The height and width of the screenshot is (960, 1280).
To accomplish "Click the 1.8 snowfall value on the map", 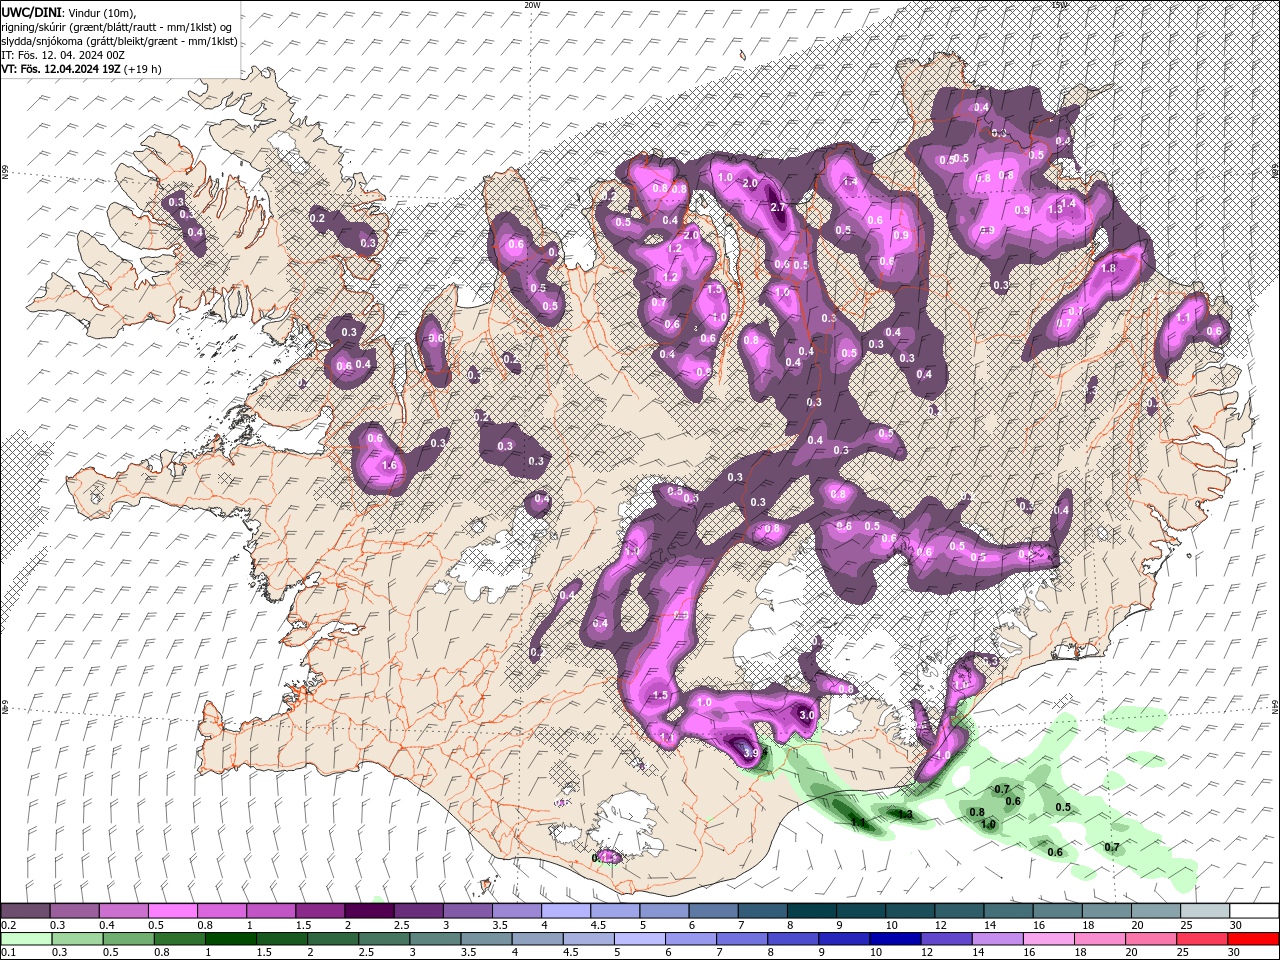I will (1108, 268).
